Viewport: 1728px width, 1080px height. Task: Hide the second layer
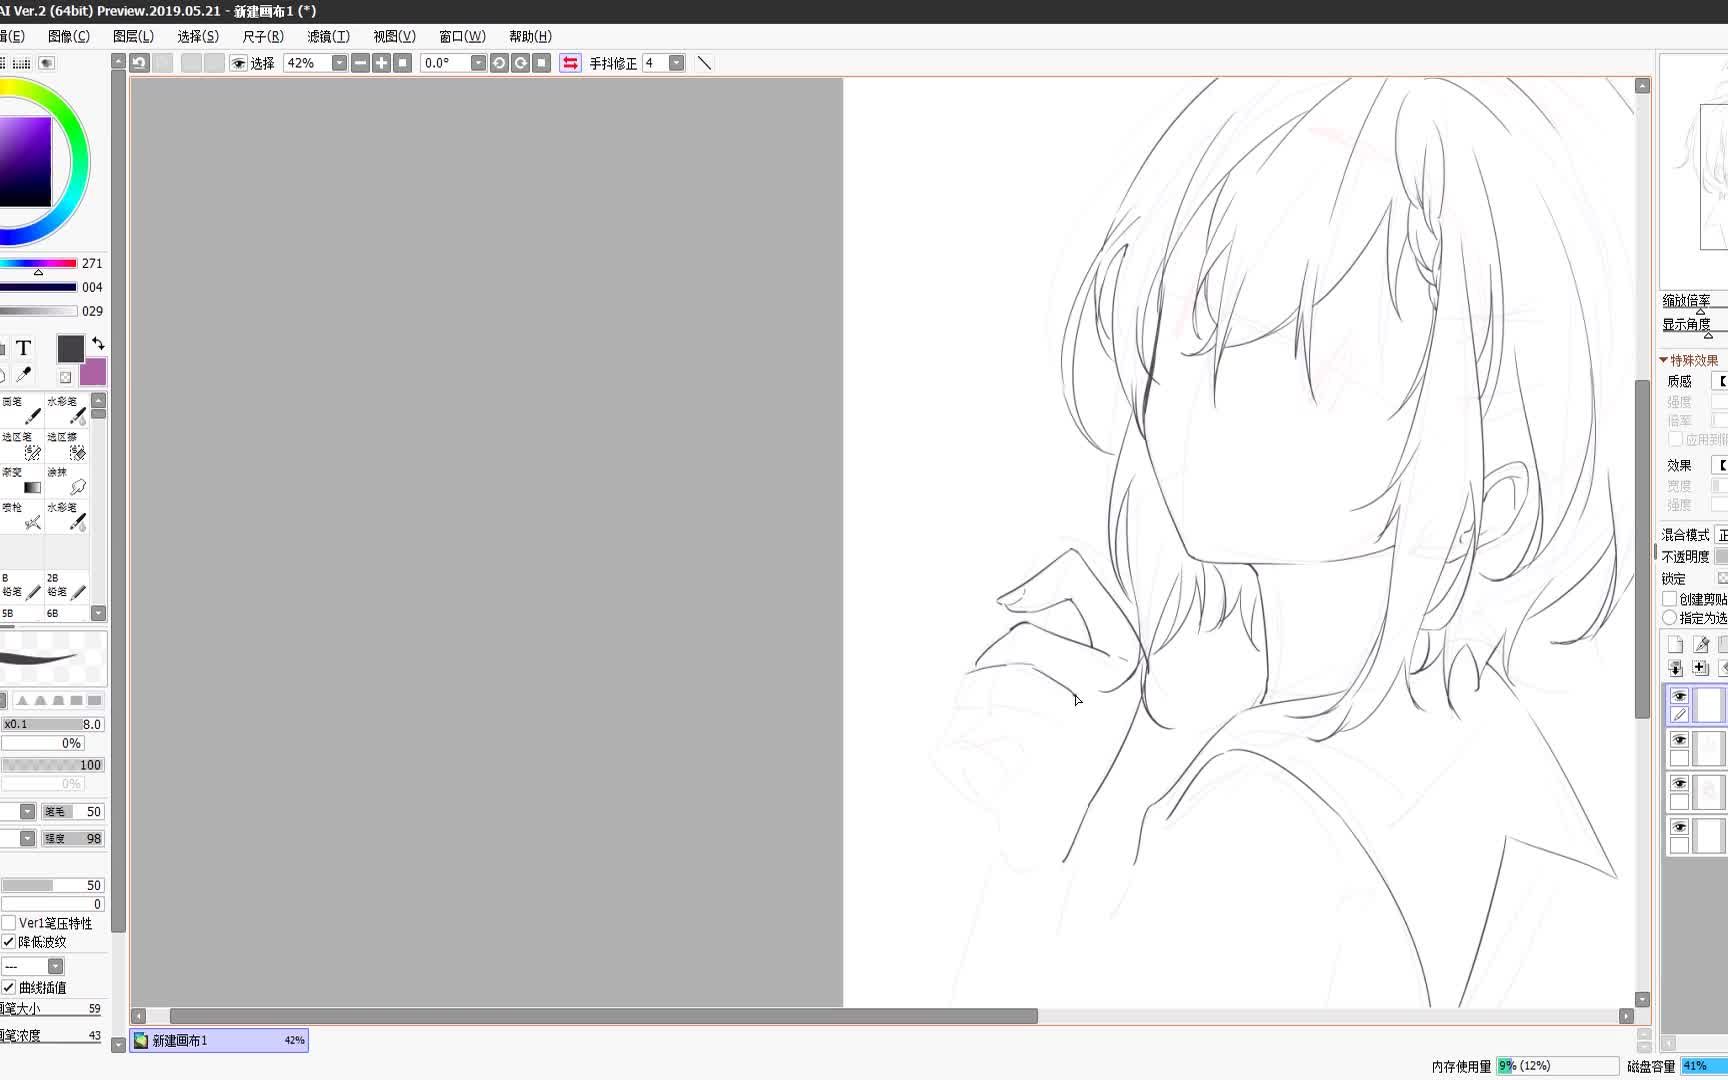(x=1679, y=740)
